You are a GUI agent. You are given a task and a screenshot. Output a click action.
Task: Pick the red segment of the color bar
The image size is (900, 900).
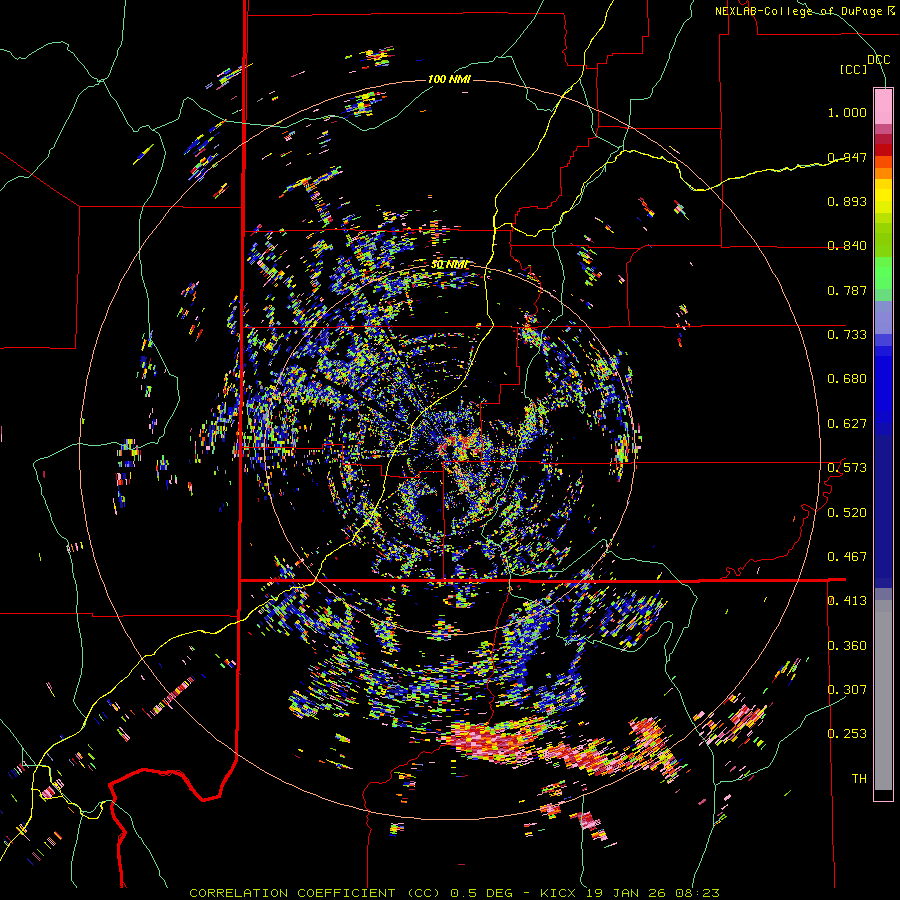click(883, 150)
